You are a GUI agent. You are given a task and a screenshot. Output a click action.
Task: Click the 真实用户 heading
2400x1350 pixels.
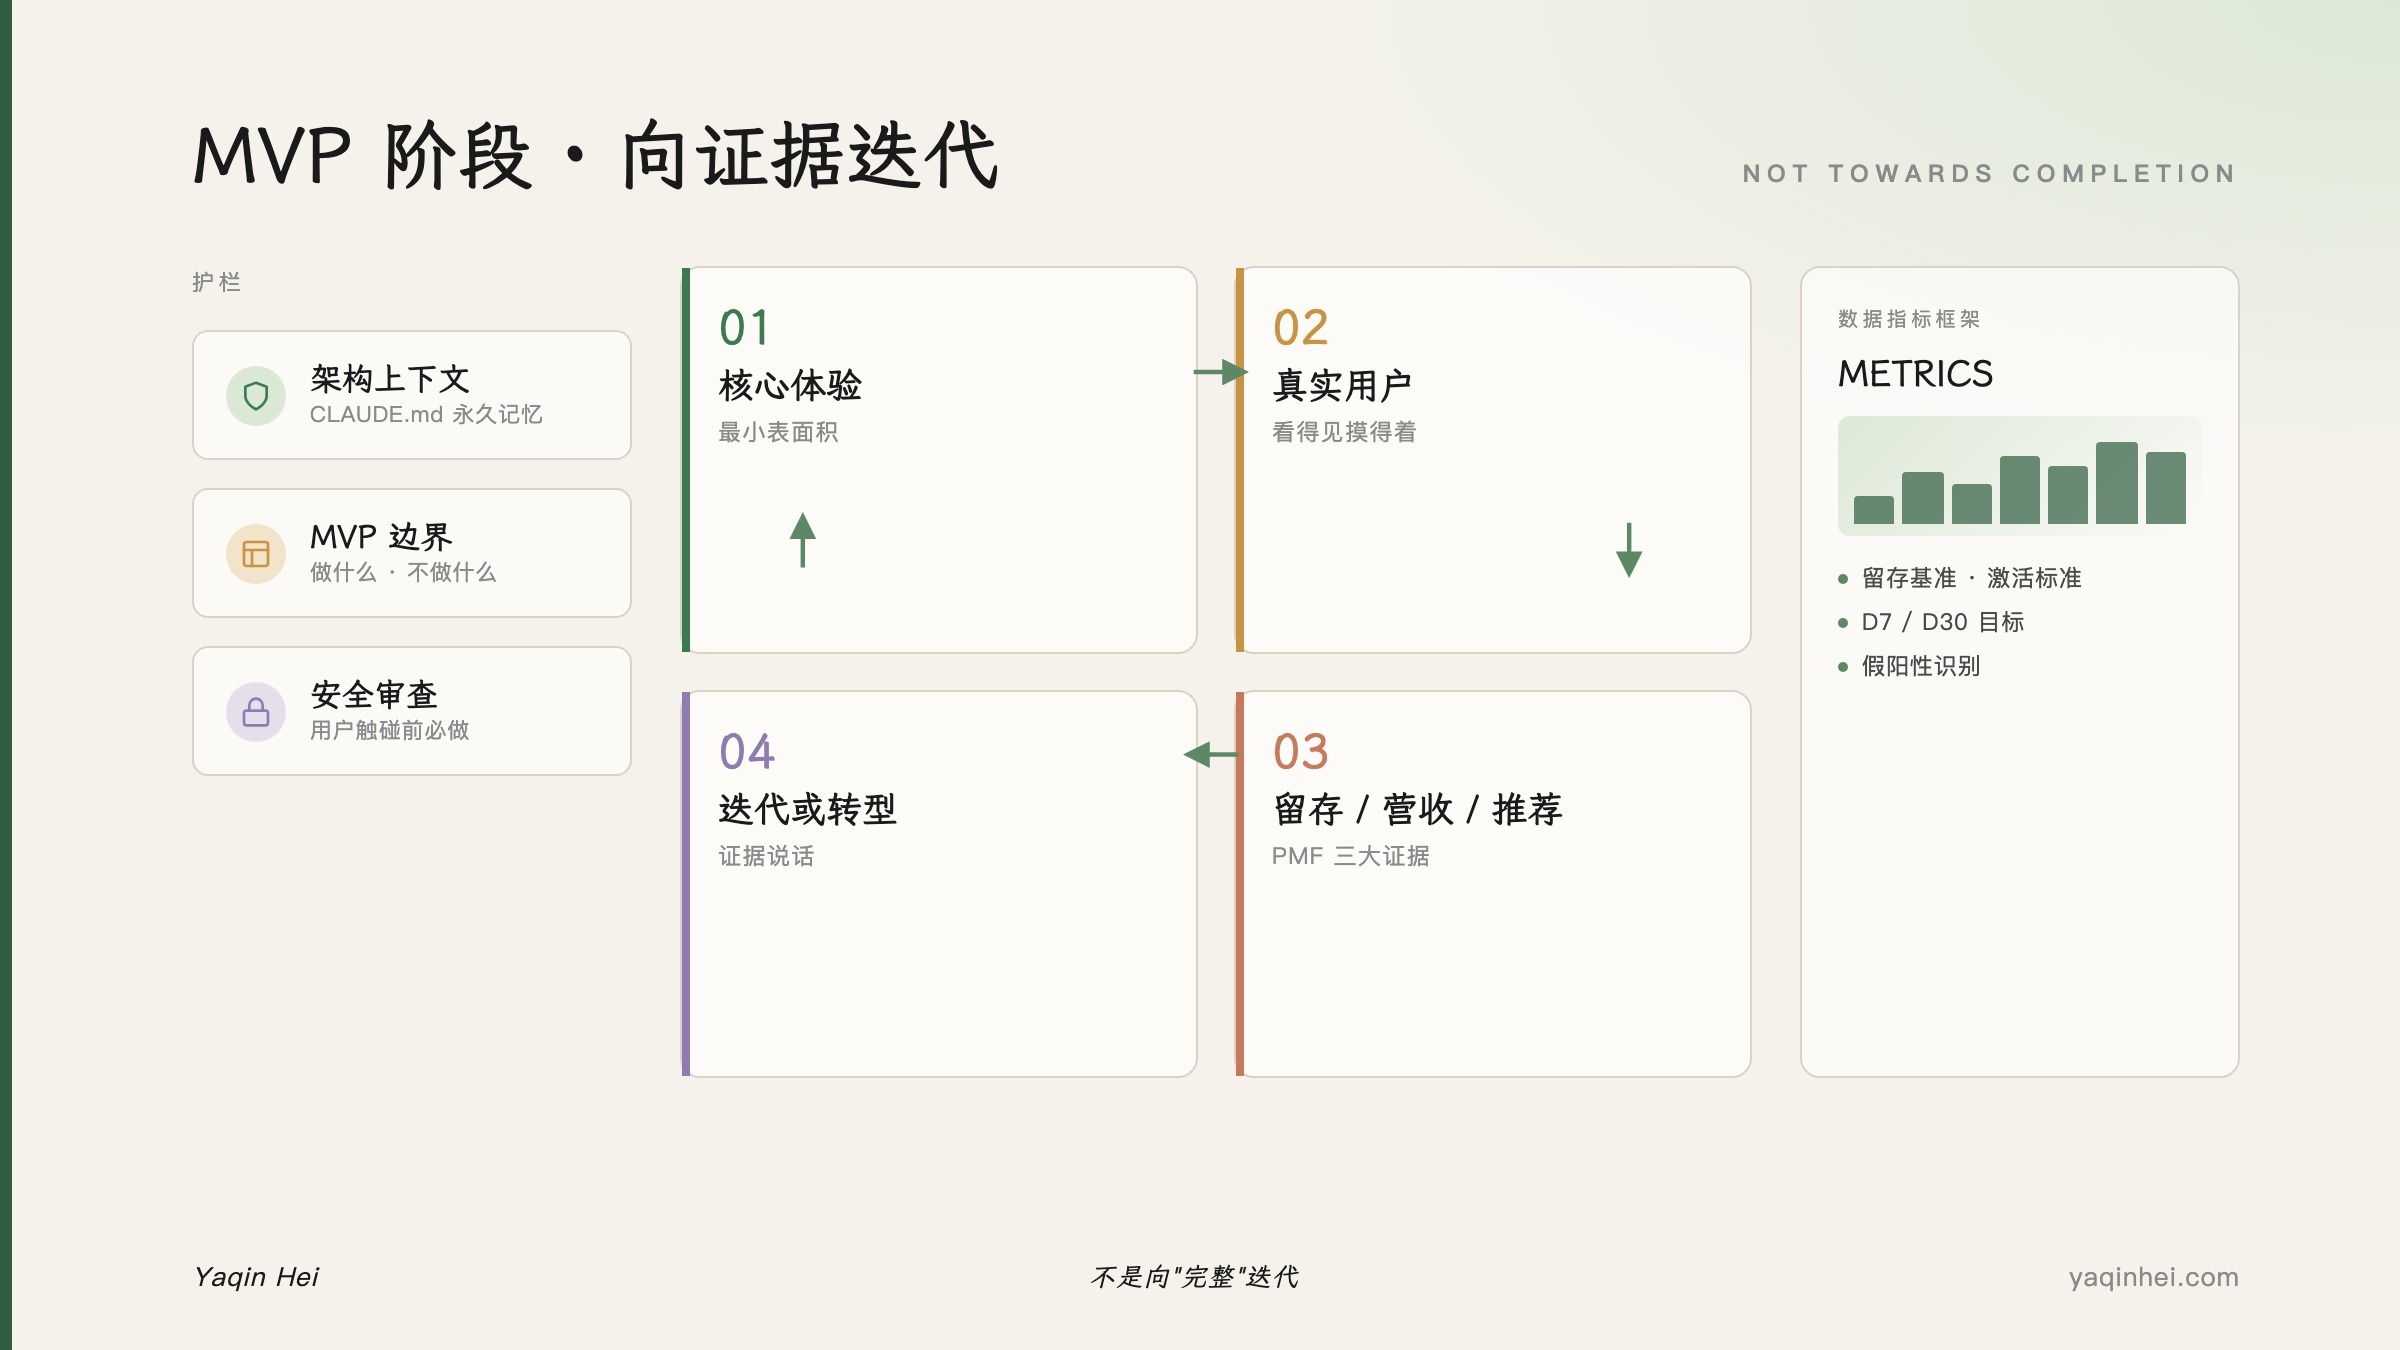(x=1342, y=386)
